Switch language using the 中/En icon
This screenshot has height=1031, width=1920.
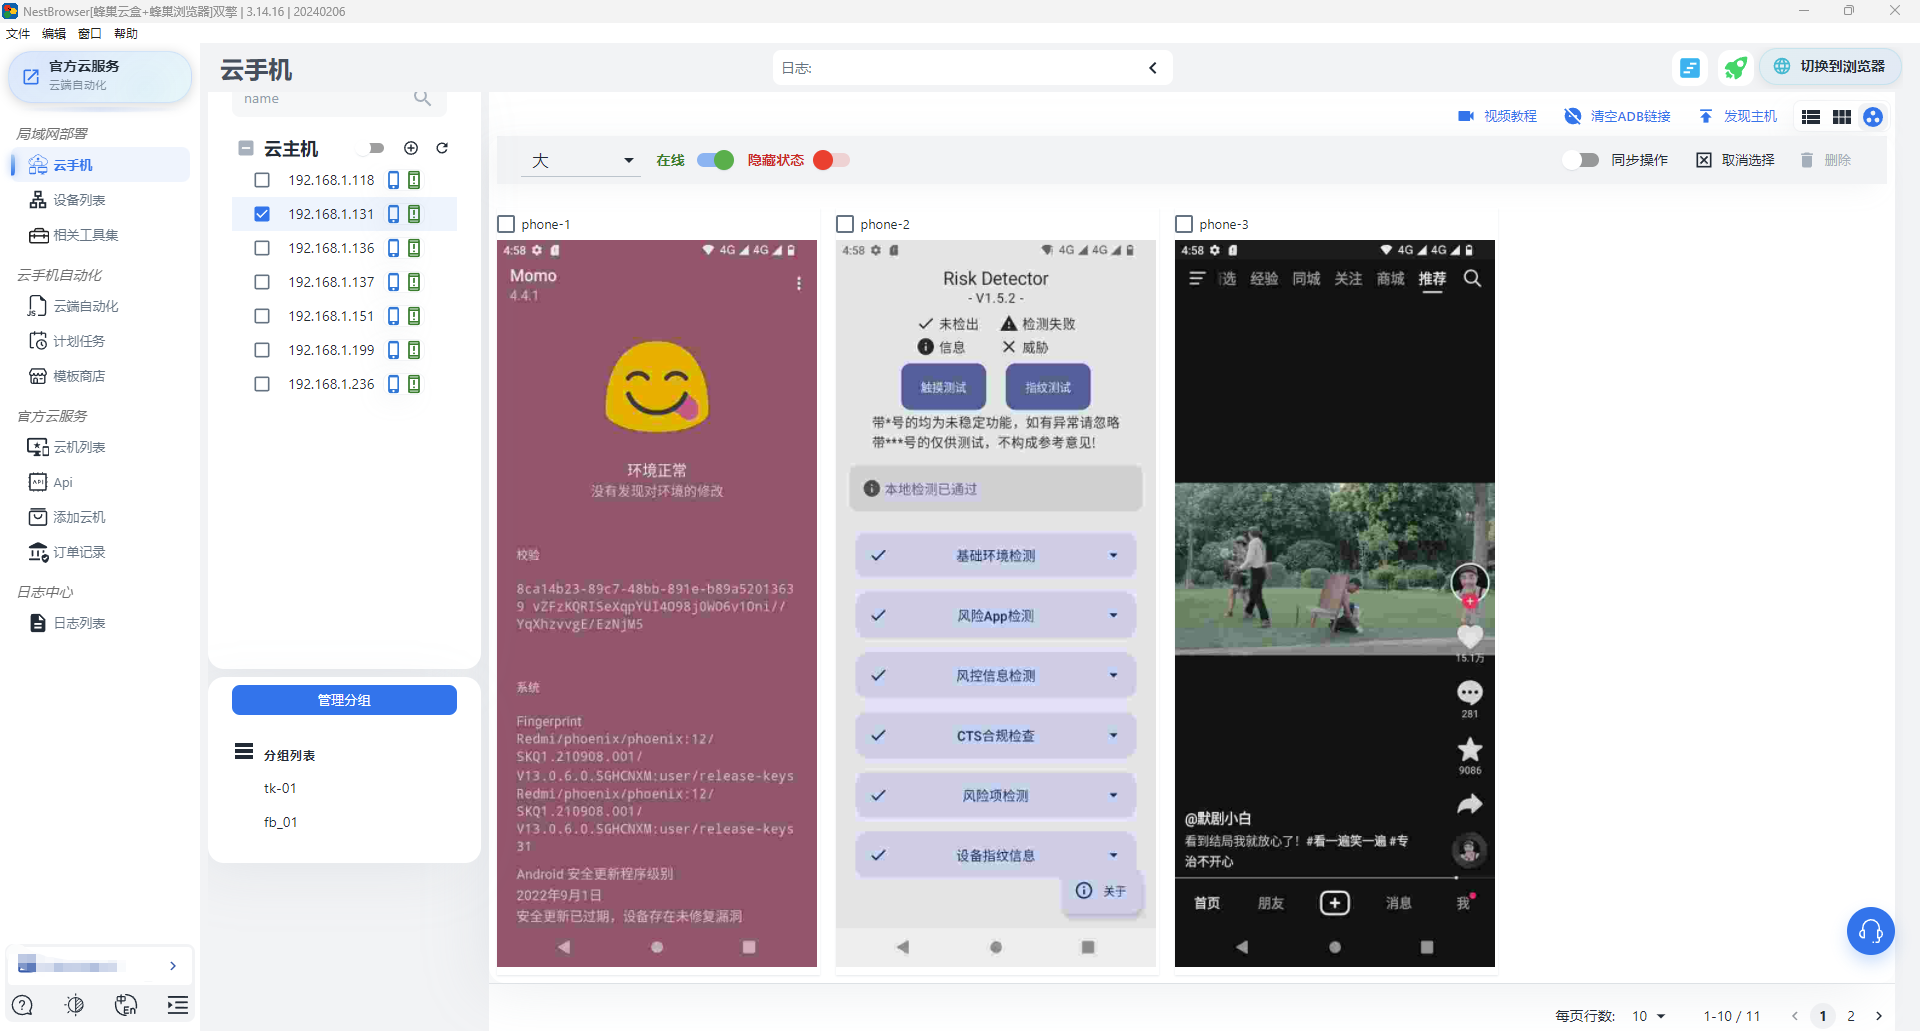(126, 1005)
